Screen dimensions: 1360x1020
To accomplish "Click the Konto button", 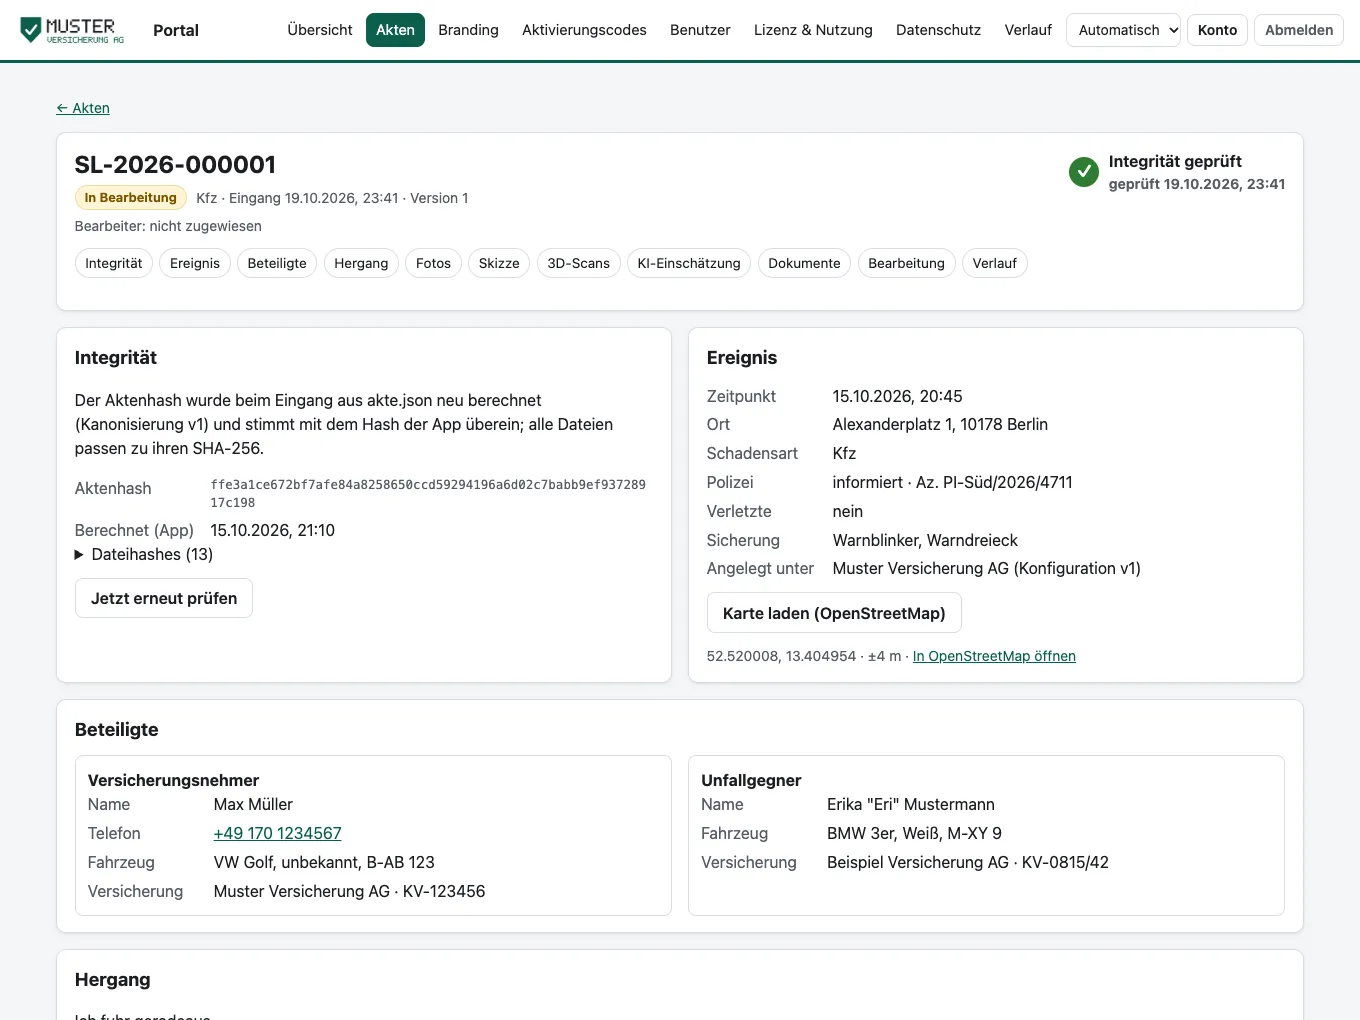I will tap(1217, 30).
